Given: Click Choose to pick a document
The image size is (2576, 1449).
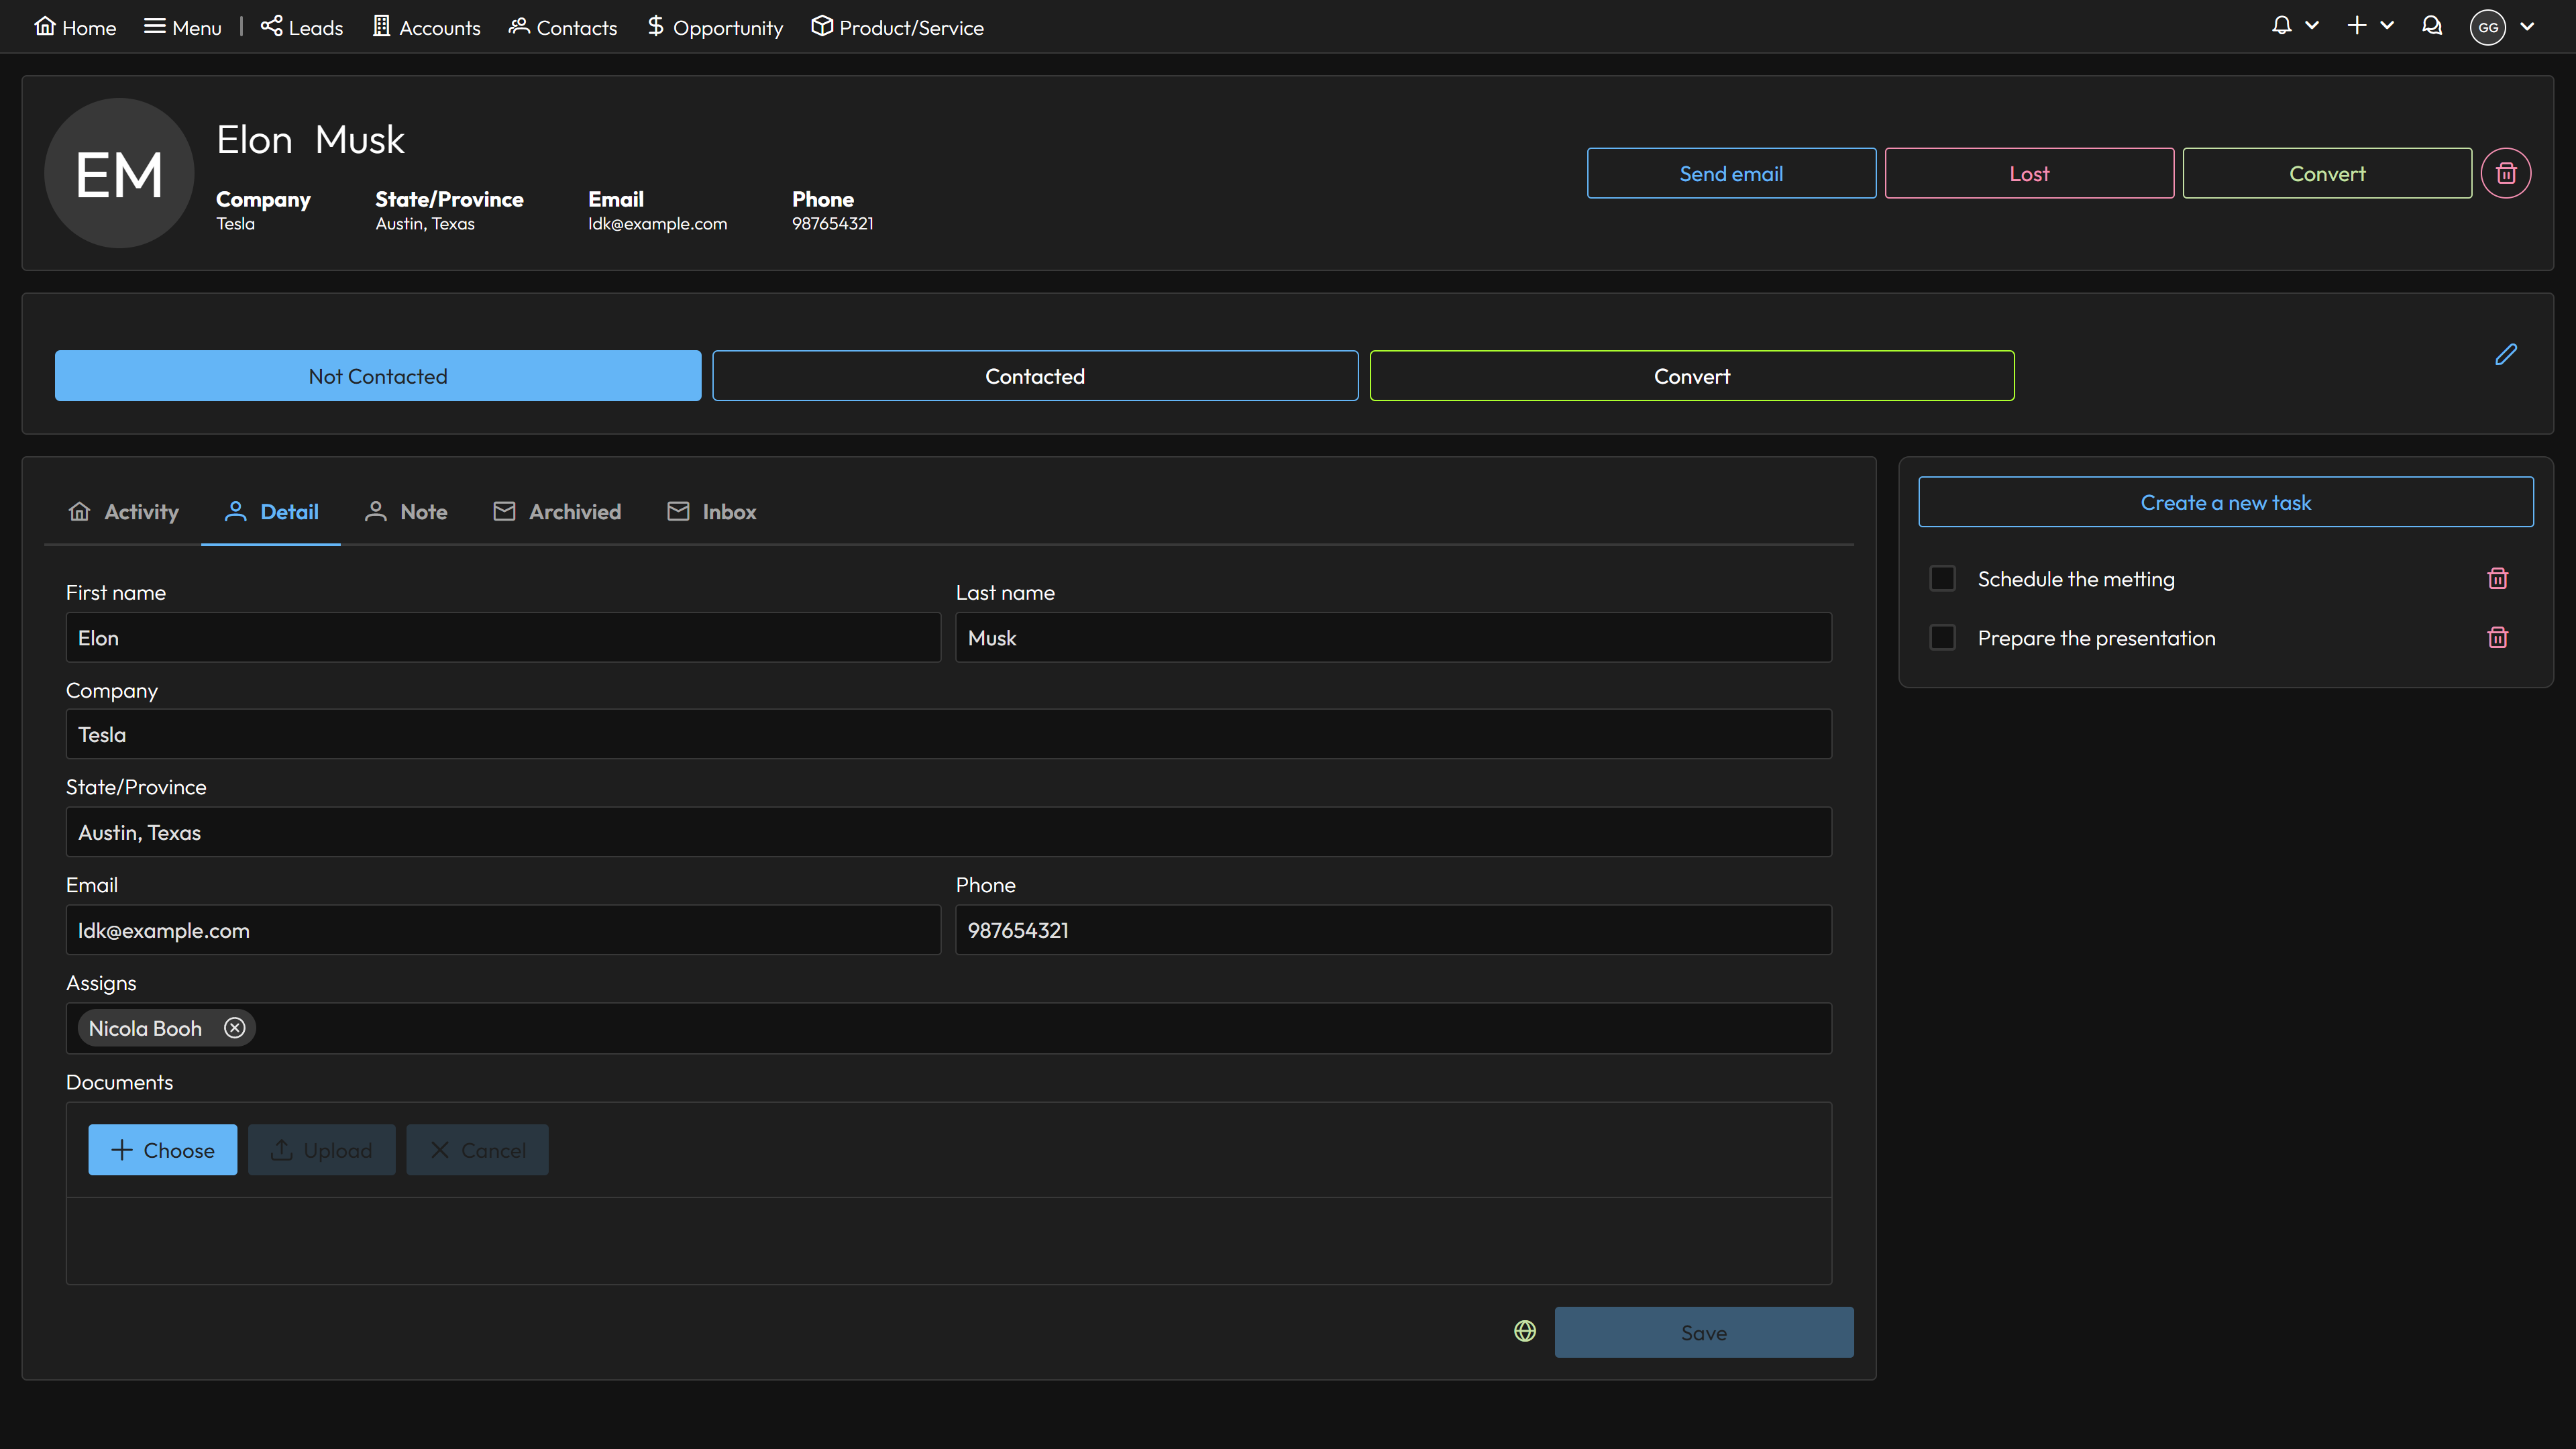Looking at the screenshot, I should [162, 1150].
